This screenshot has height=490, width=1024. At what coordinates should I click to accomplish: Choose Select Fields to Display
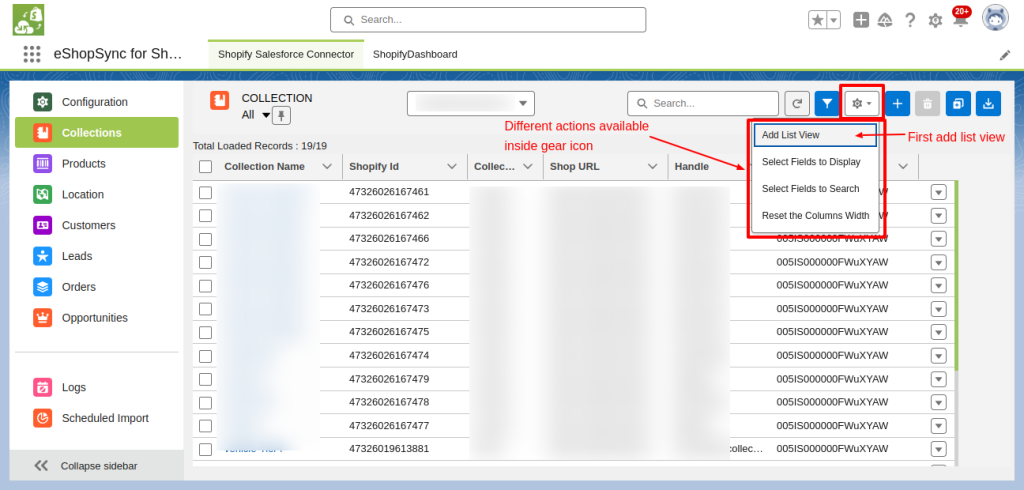click(x=815, y=161)
